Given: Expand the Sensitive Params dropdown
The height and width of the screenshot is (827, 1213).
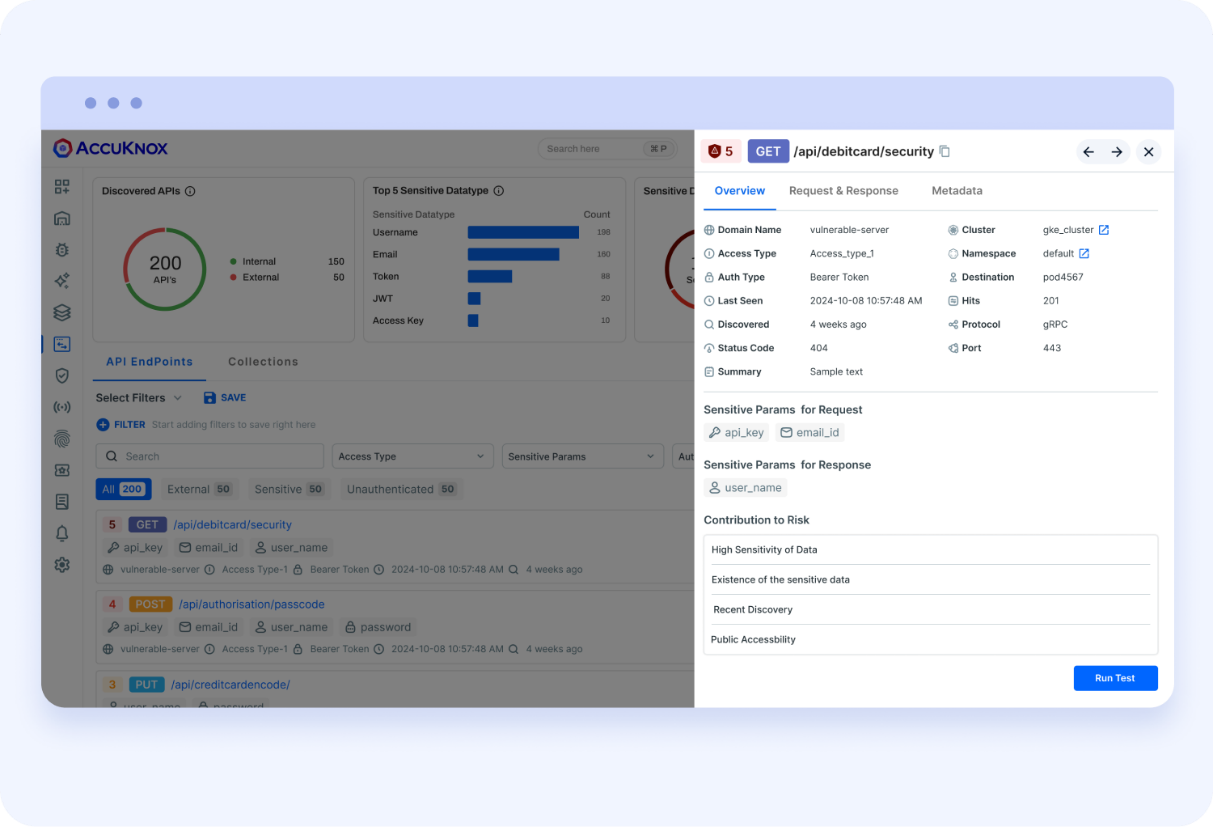Looking at the screenshot, I should pyautogui.click(x=582, y=456).
